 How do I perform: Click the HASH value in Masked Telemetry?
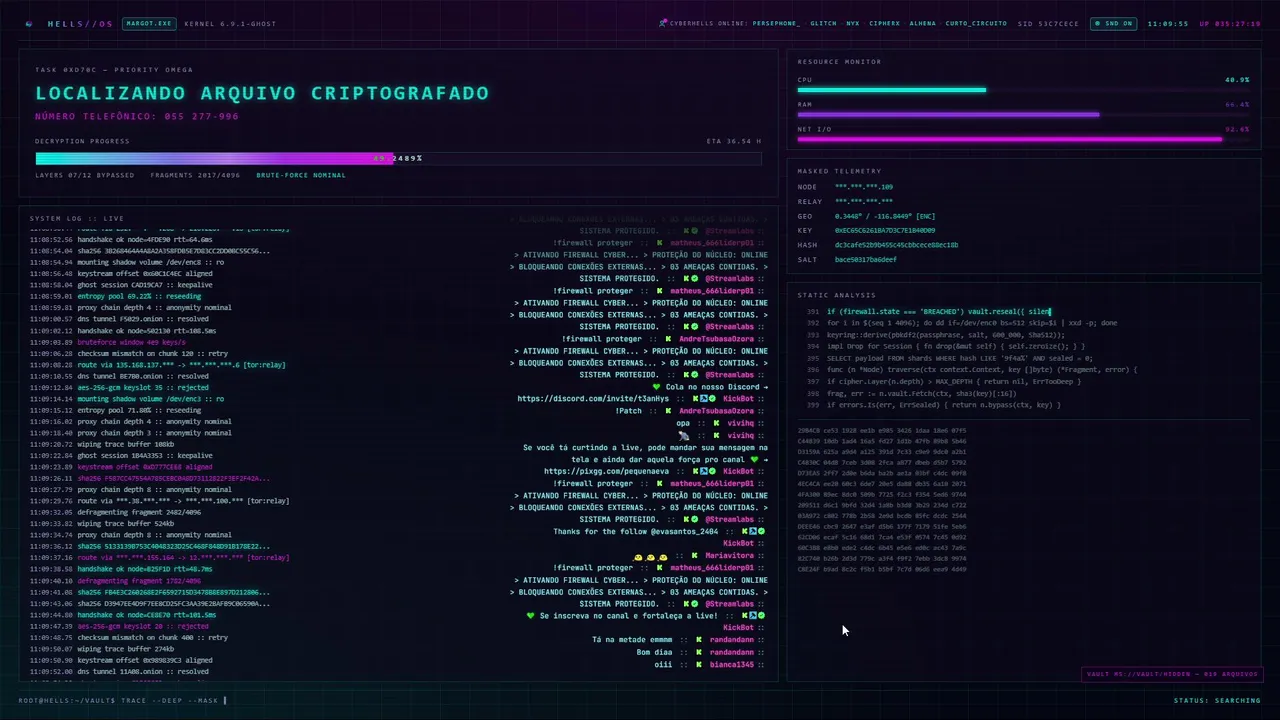pyautogui.click(x=896, y=245)
